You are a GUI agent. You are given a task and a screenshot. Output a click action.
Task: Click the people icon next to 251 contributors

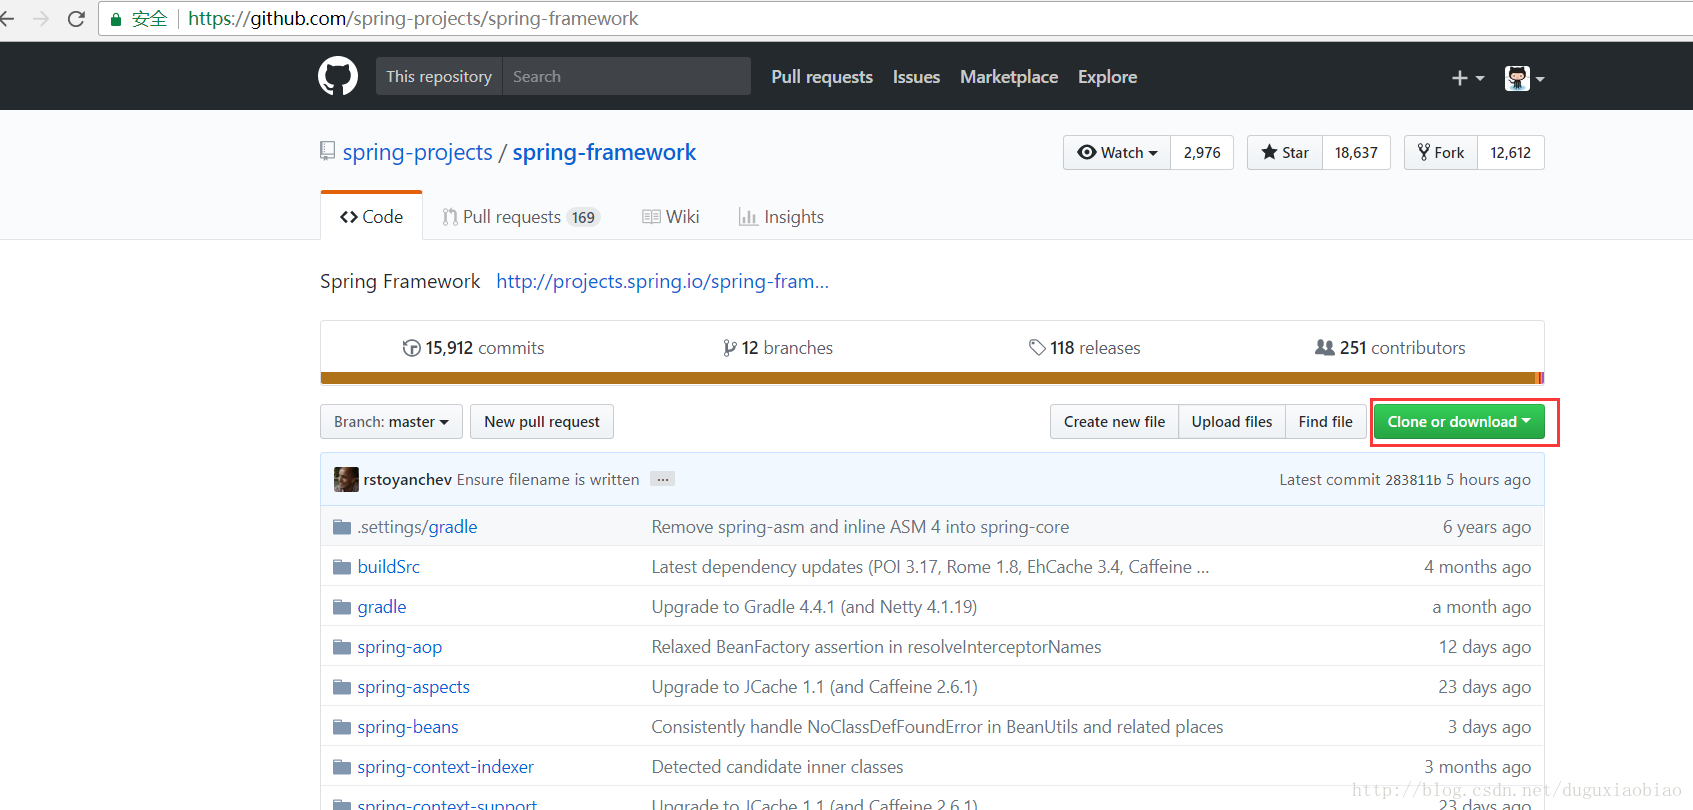tap(1324, 347)
